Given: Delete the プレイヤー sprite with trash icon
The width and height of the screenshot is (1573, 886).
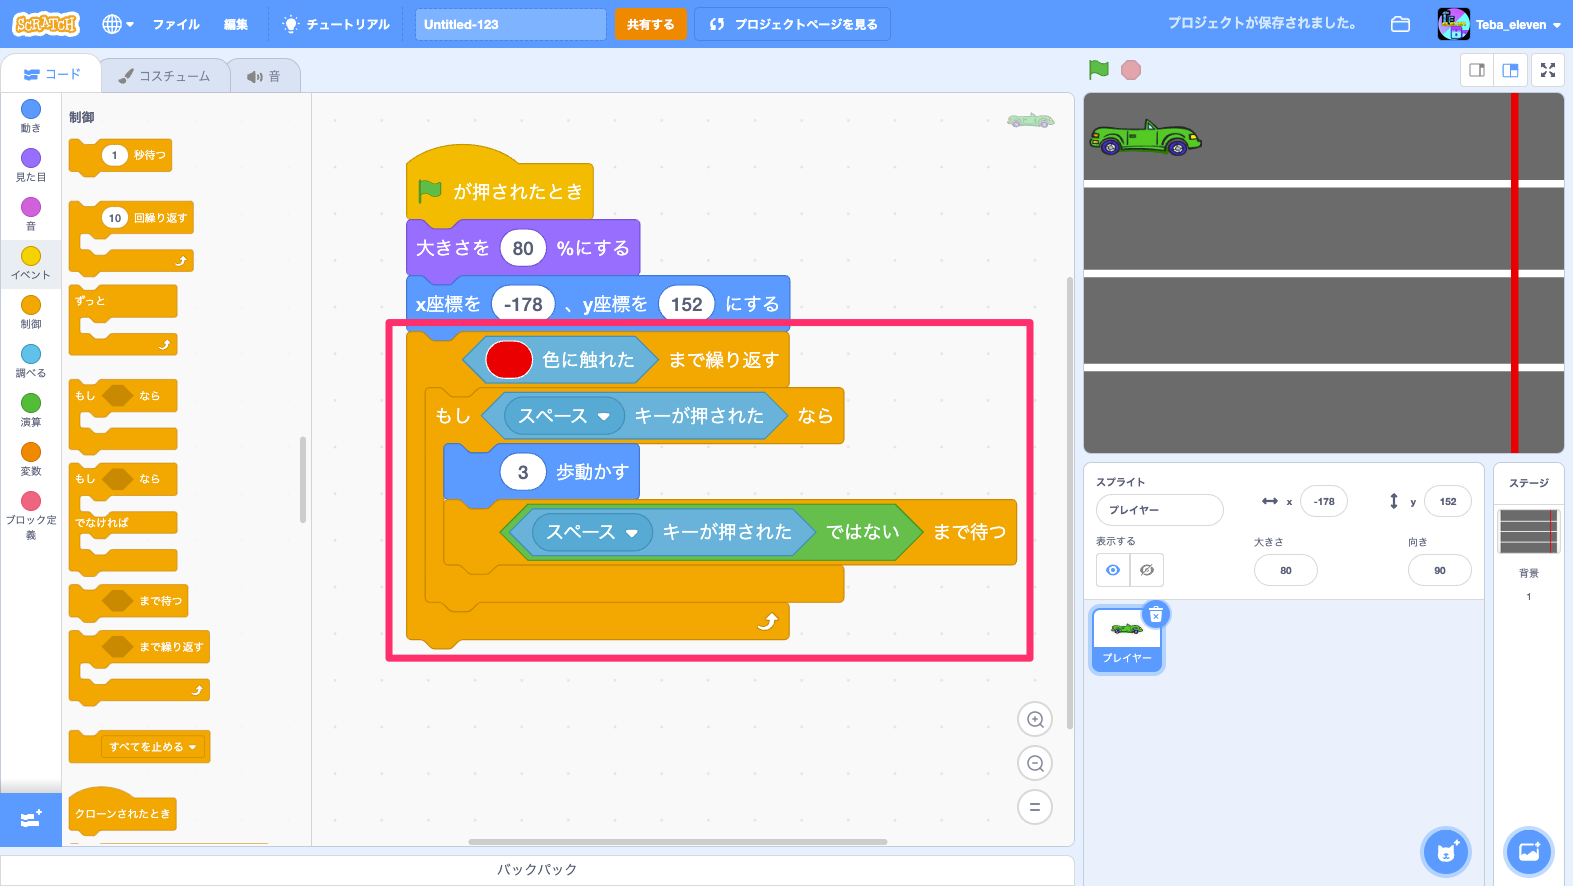Looking at the screenshot, I should [1155, 614].
